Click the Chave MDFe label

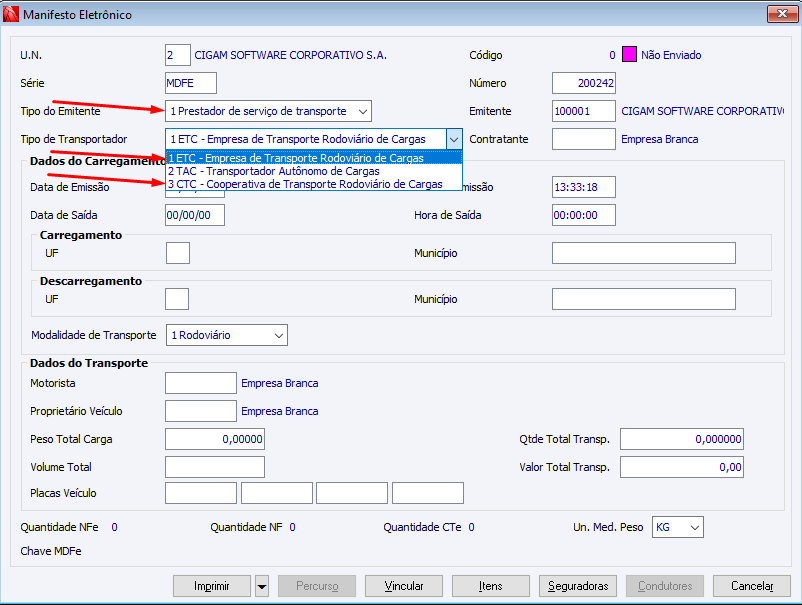tap(51, 551)
